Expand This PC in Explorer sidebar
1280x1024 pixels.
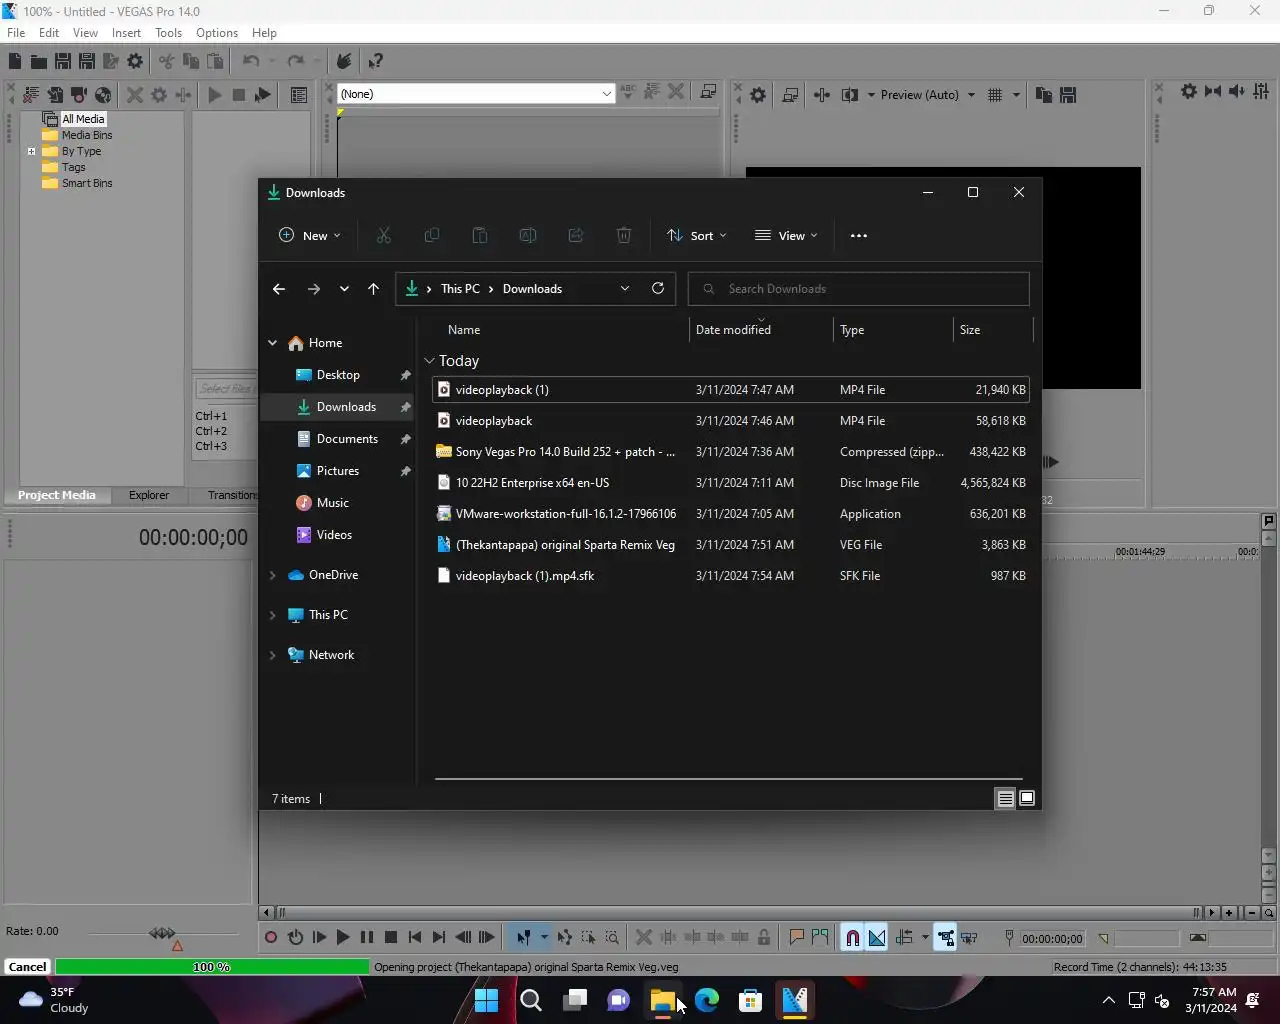(x=272, y=615)
